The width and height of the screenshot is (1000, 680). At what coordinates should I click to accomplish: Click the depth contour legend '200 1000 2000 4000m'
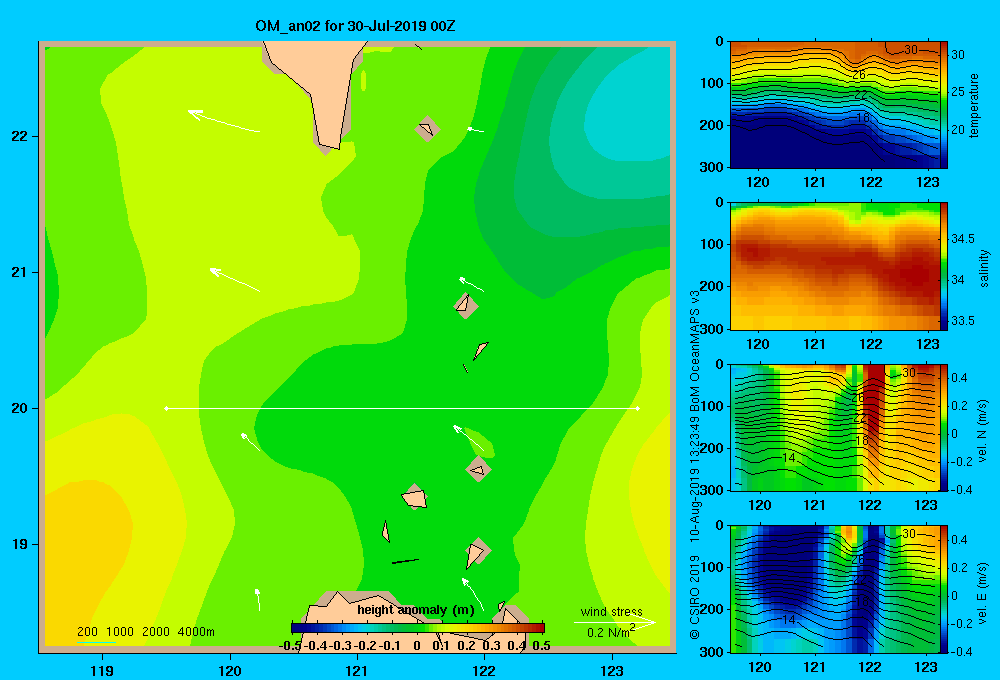145,632
